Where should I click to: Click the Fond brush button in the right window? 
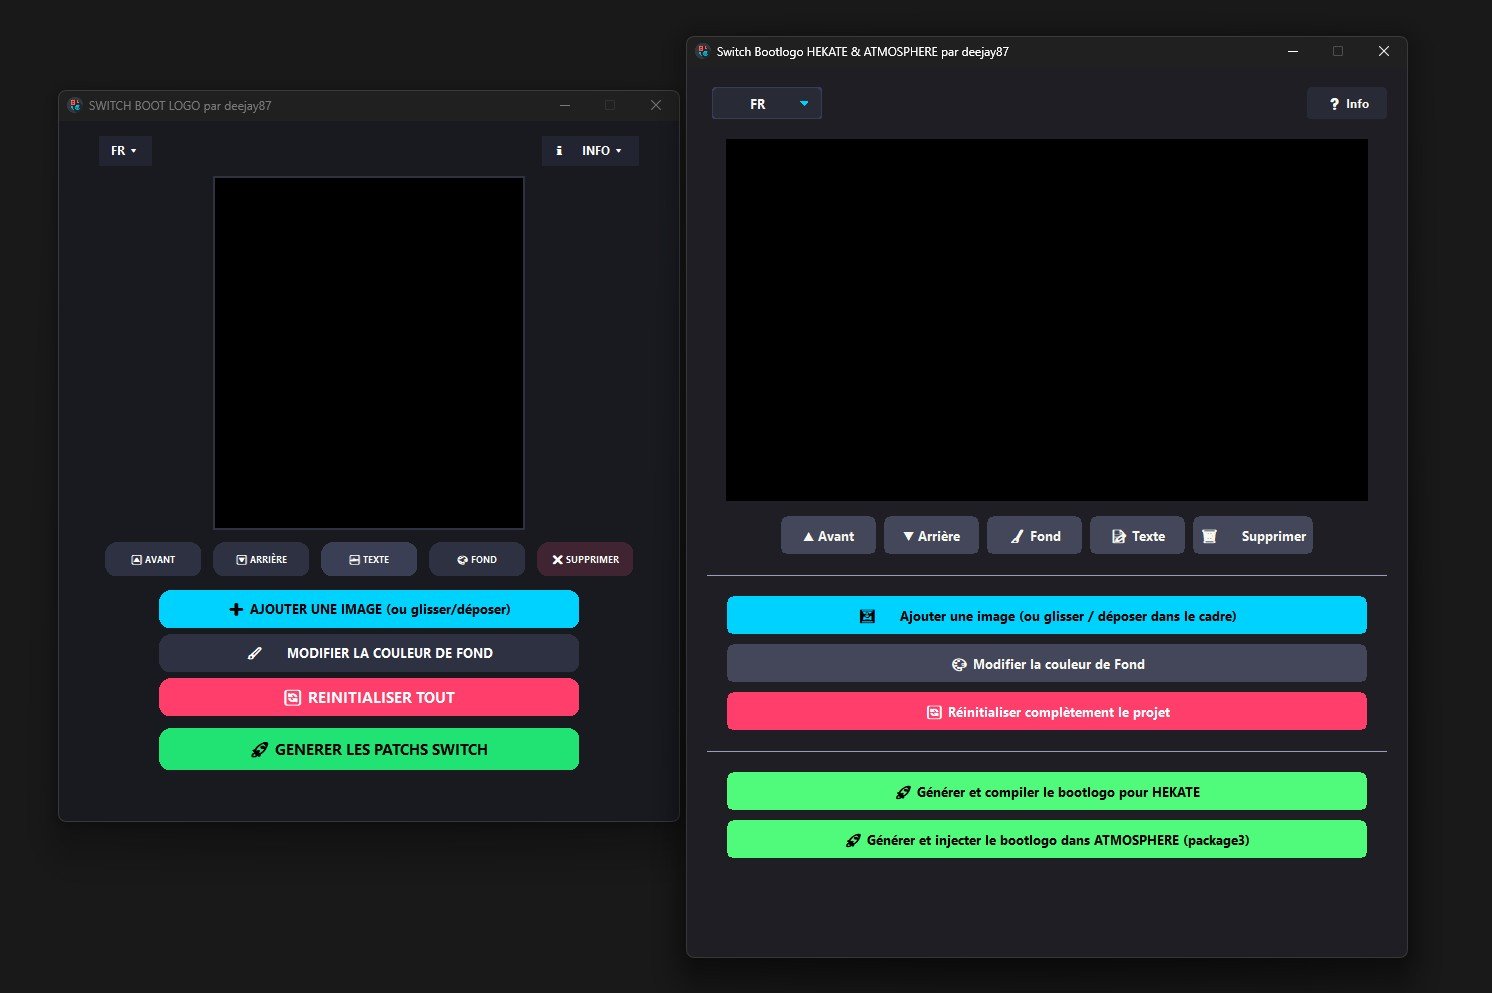tap(1034, 536)
